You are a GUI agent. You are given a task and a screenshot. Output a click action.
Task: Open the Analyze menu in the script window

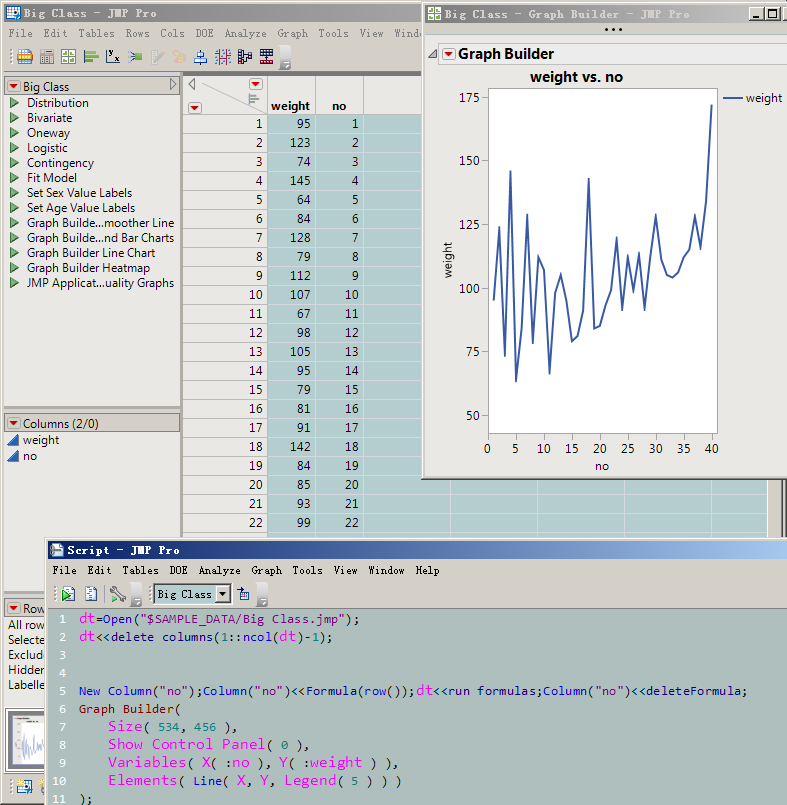pos(219,570)
